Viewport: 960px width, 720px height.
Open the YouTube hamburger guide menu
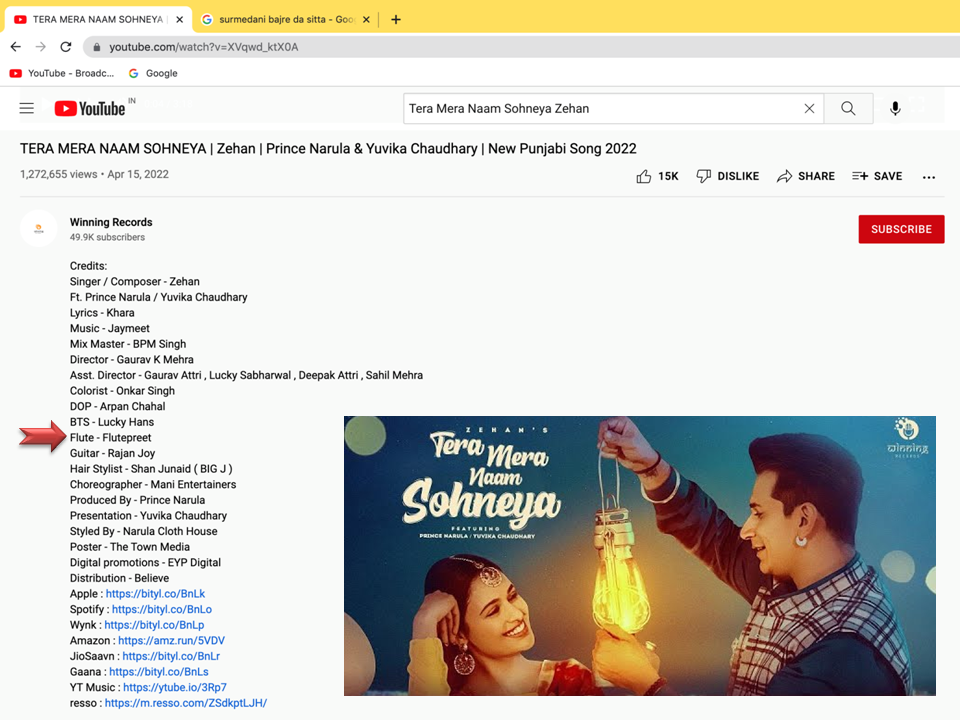(x=27, y=108)
